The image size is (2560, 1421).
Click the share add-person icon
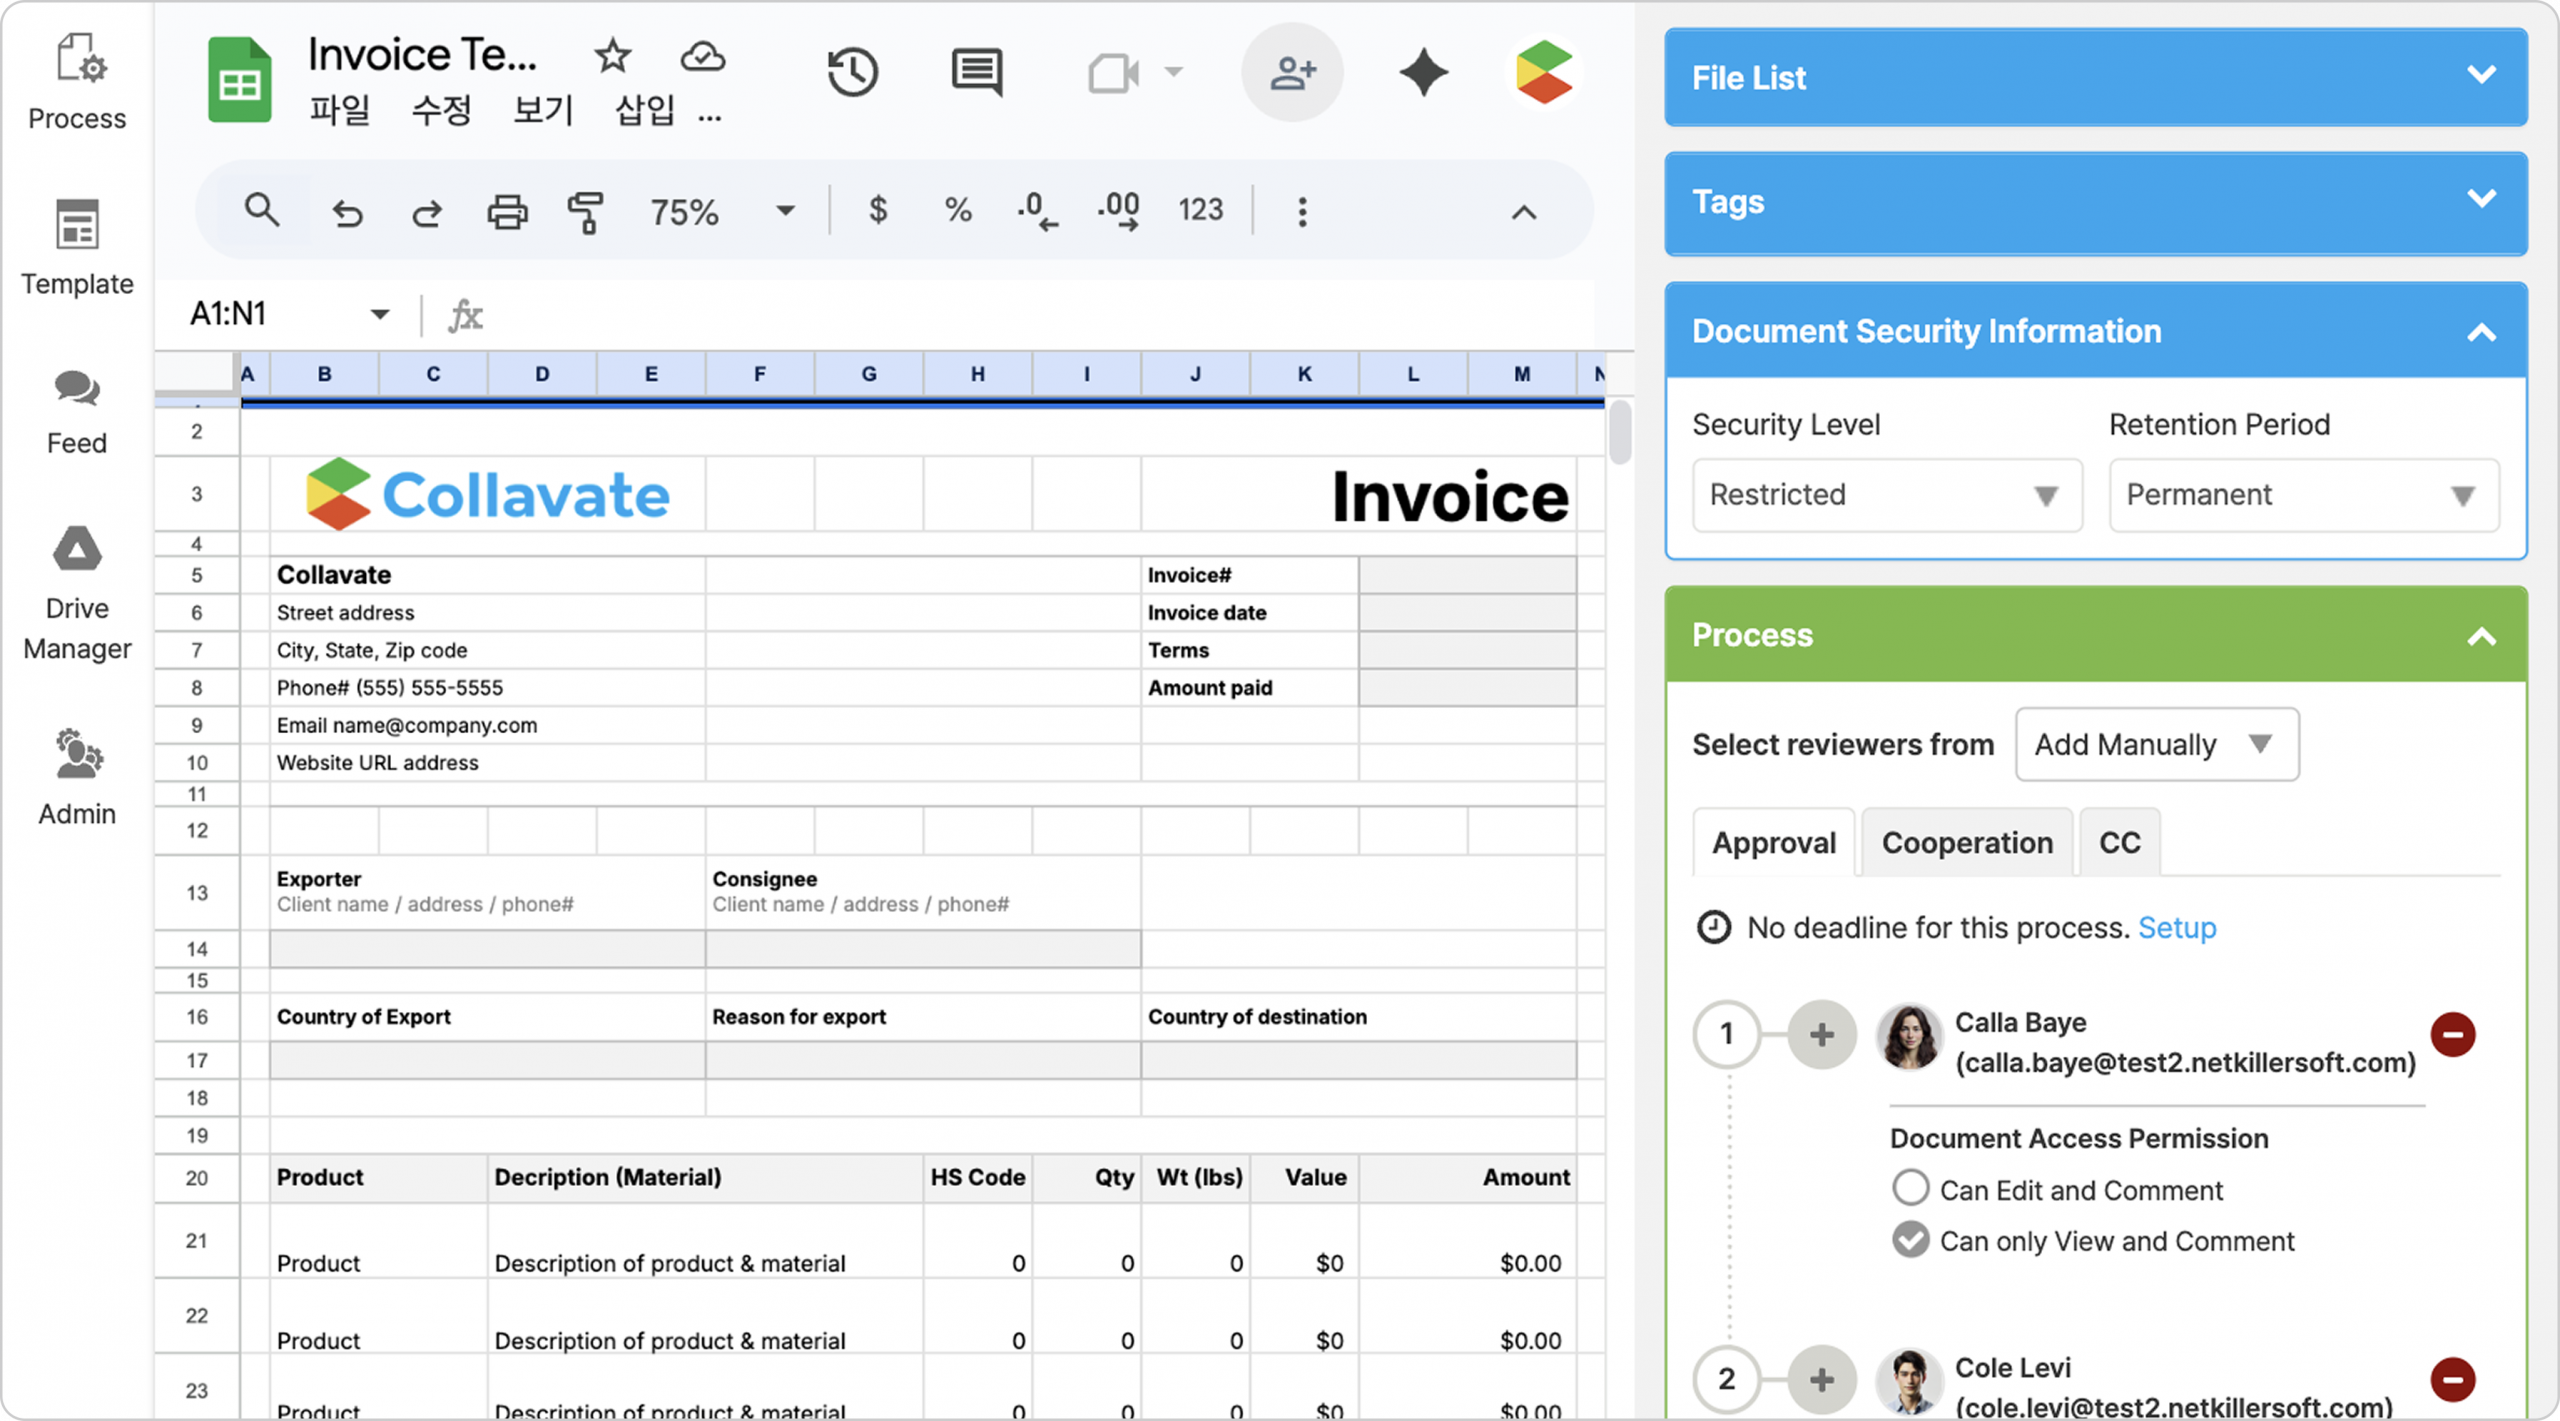[1292, 72]
